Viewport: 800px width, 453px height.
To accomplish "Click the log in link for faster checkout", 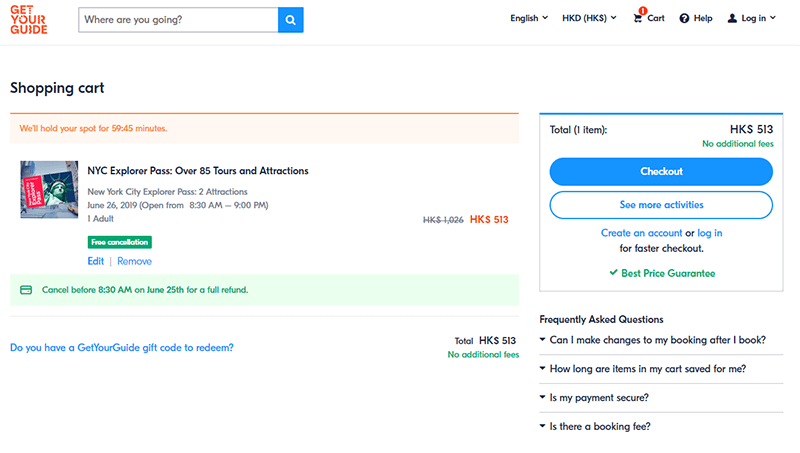I will pyautogui.click(x=710, y=233).
